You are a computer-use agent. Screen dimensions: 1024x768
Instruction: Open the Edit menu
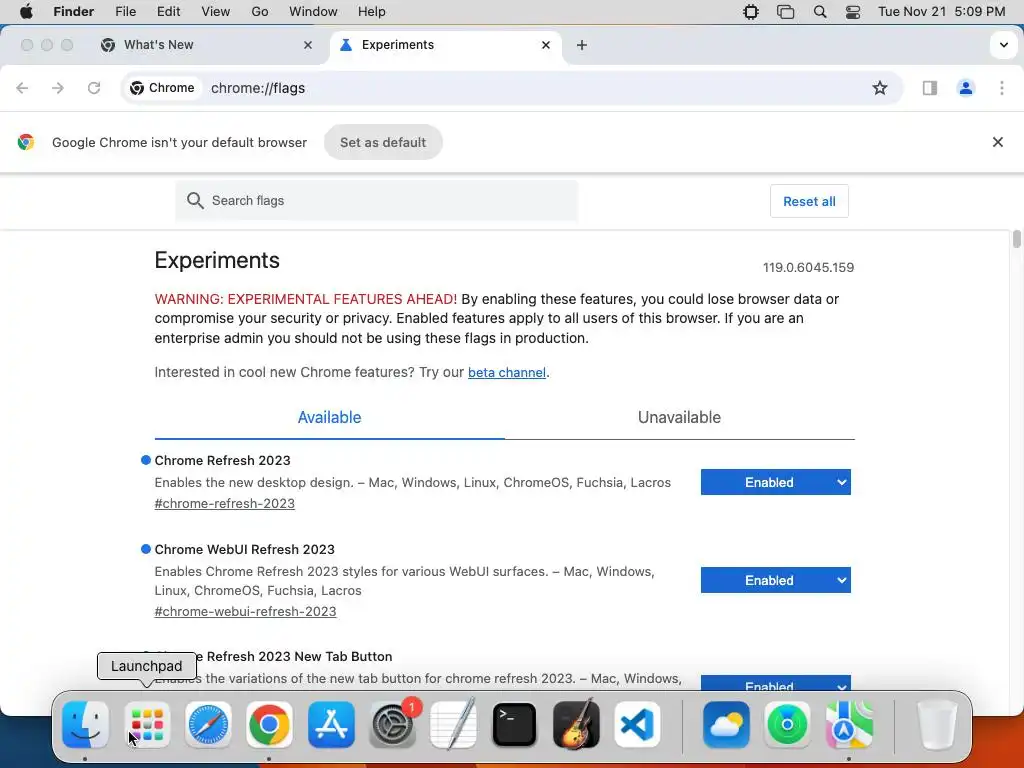pos(168,12)
